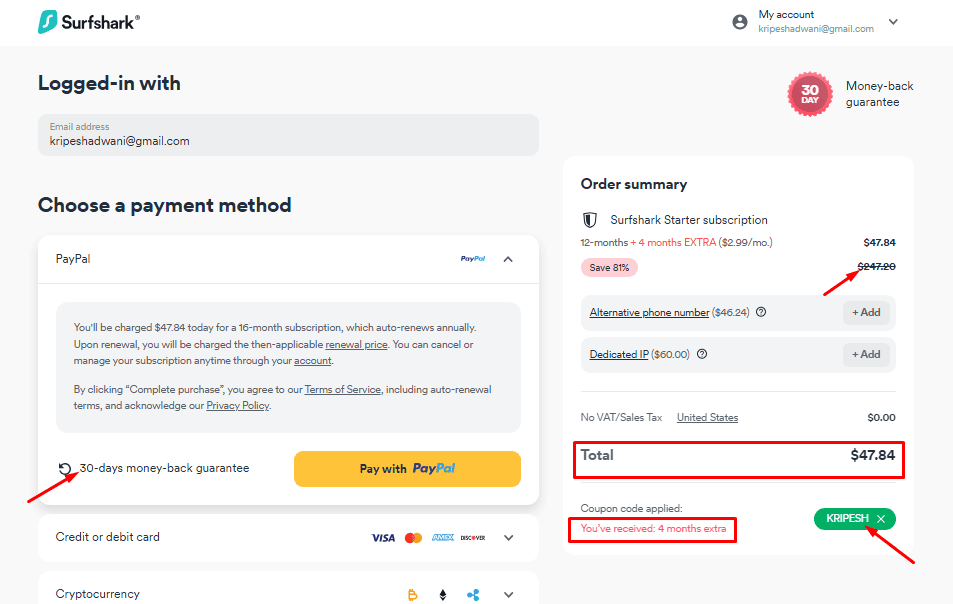The height and width of the screenshot is (604, 953).
Task: Remove the KRIPESH coupon code
Action: 881,519
